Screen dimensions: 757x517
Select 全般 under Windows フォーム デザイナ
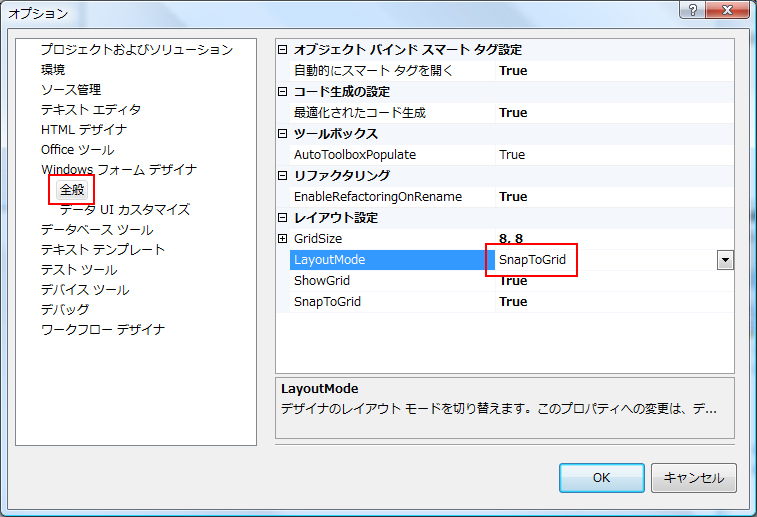click(x=72, y=189)
